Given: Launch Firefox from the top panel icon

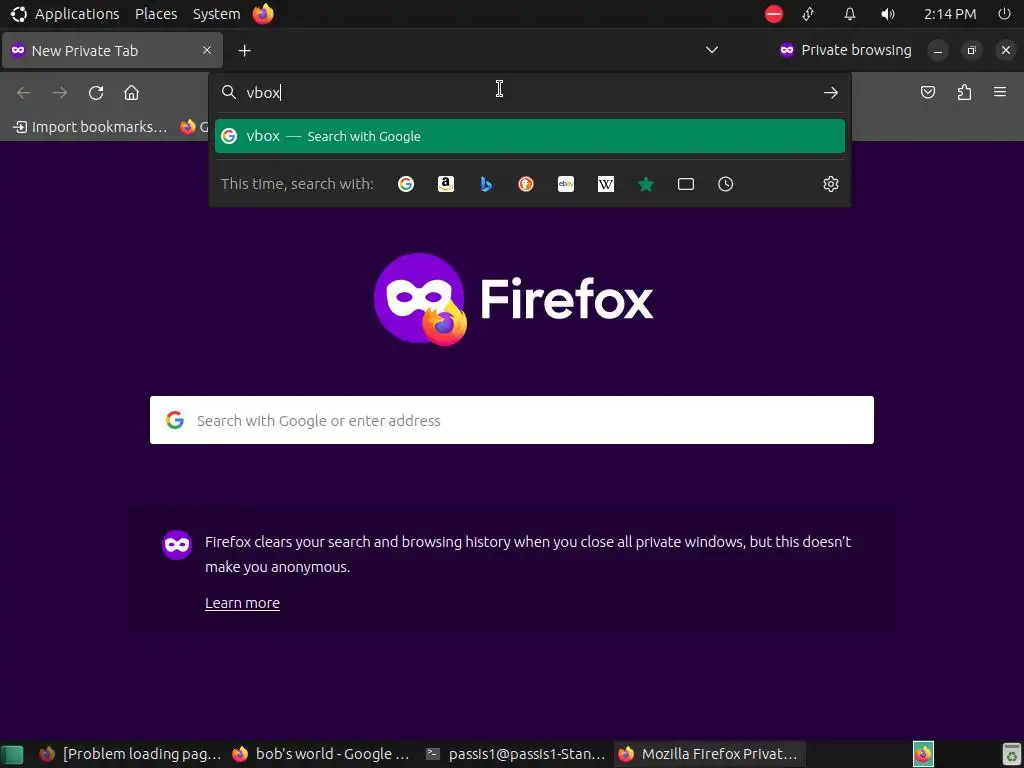Looking at the screenshot, I should (x=263, y=14).
